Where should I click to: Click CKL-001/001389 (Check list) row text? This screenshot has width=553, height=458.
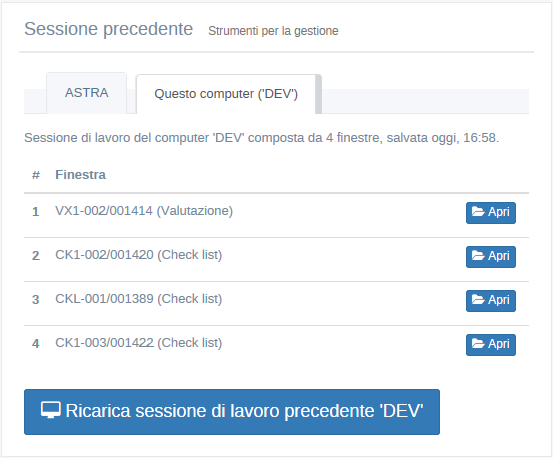[x=139, y=299]
